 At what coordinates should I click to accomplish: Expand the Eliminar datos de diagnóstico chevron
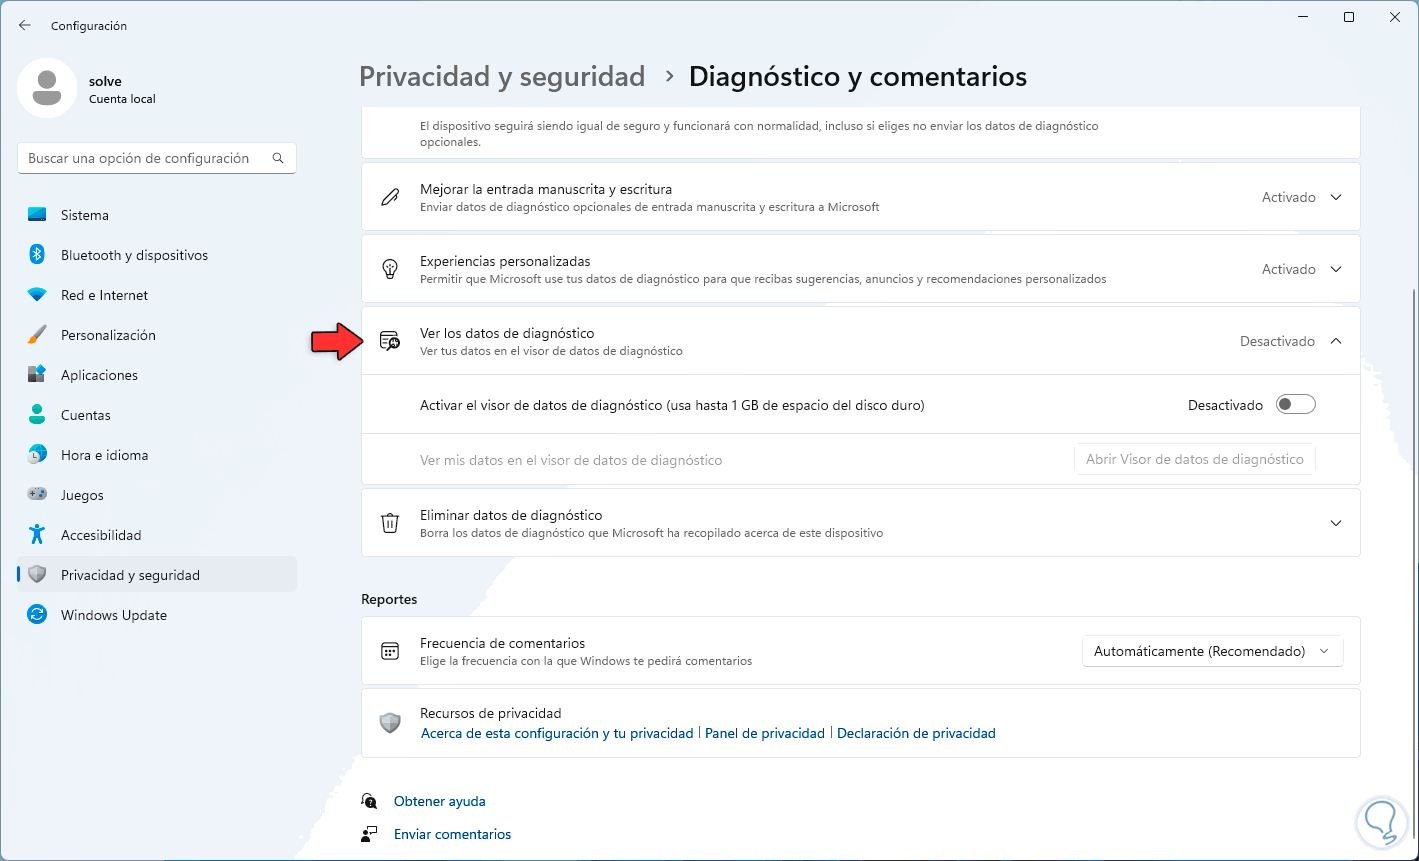[x=1336, y=523]
